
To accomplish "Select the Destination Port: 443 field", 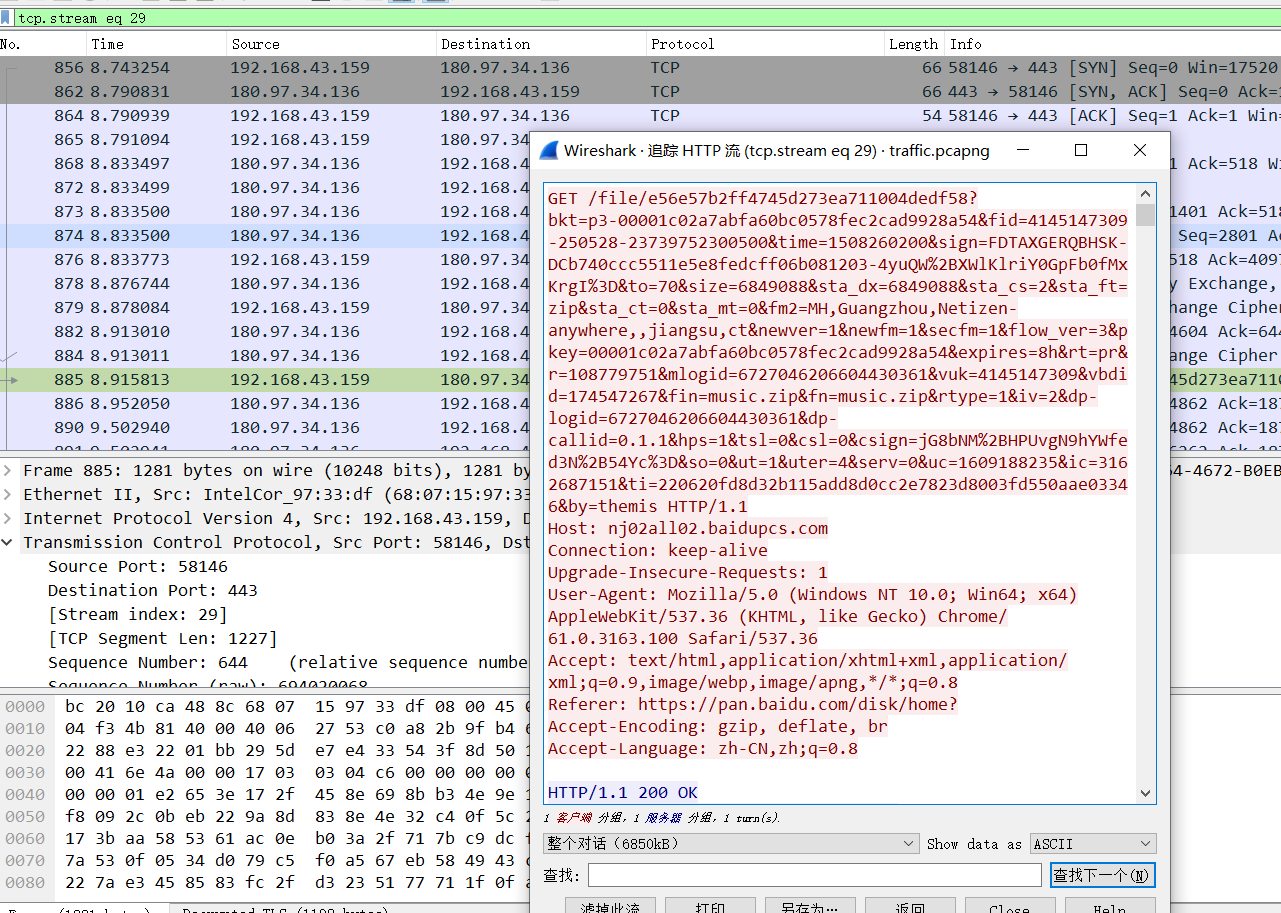I will click(153, 590).
